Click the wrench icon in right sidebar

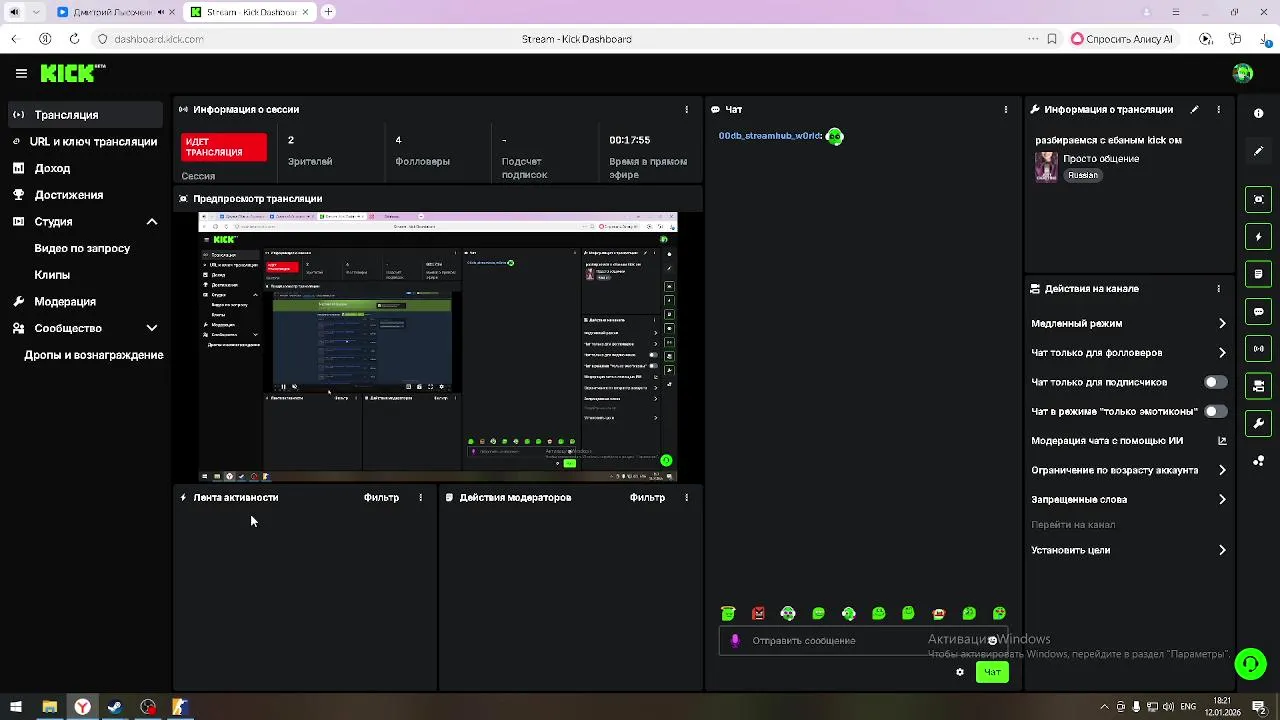click(x=1259, y=423)
